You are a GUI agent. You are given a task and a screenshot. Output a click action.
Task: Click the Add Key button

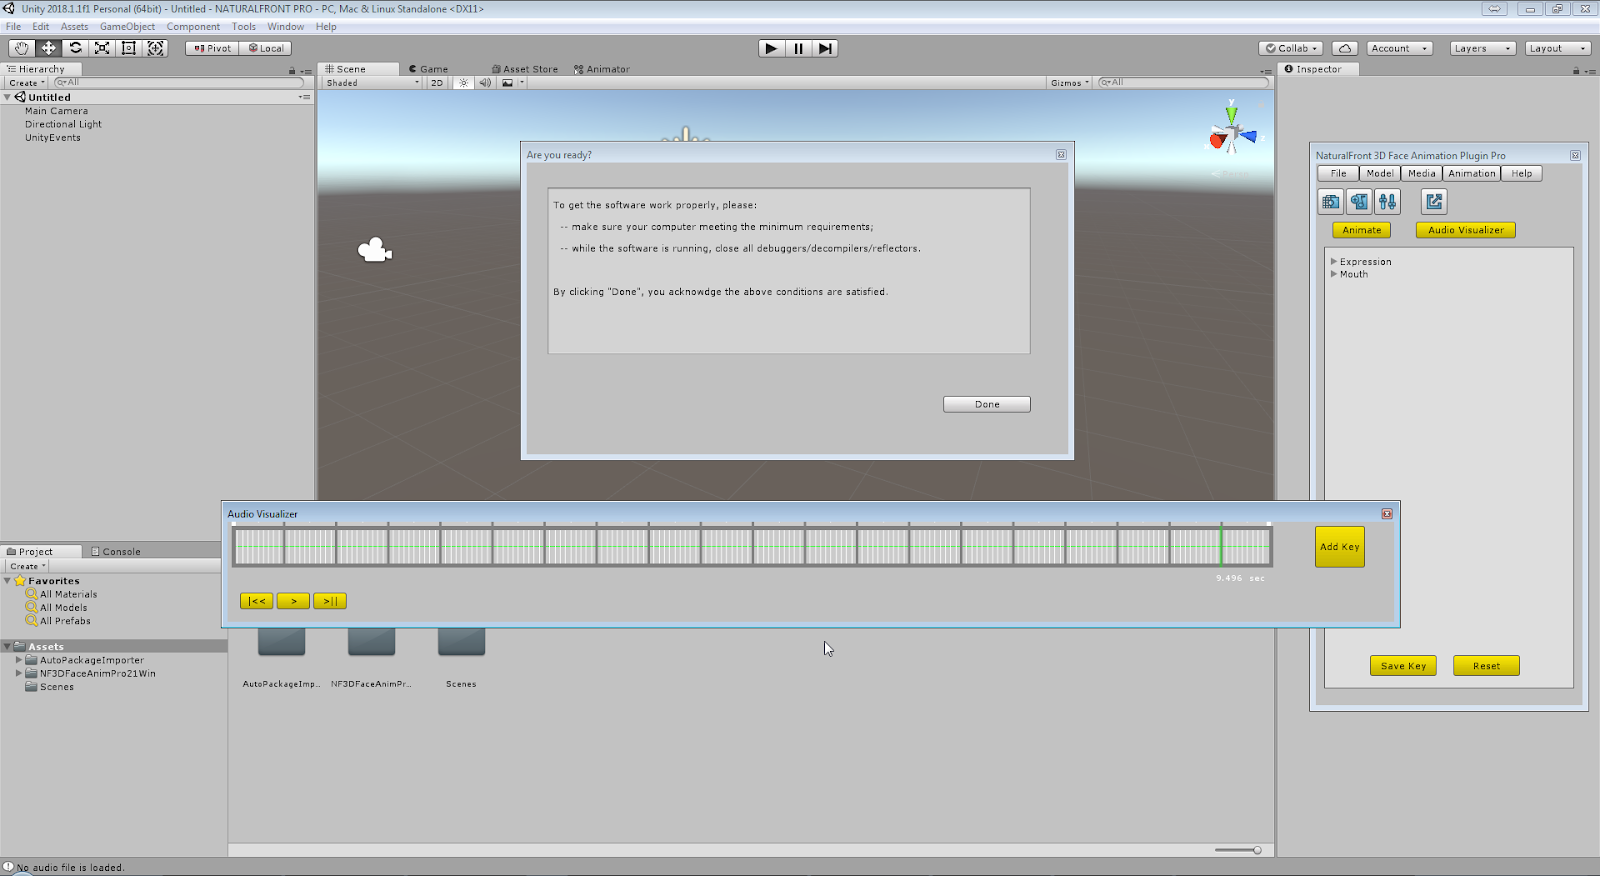(x=1340, y=547)
